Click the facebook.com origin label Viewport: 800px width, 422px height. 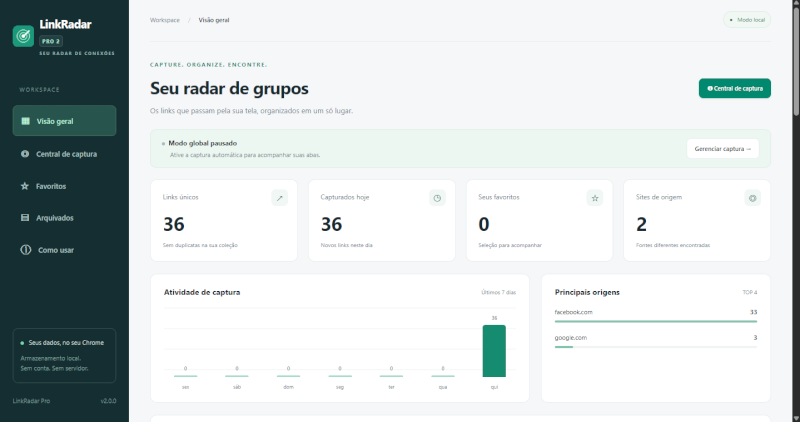click(573, 312)
